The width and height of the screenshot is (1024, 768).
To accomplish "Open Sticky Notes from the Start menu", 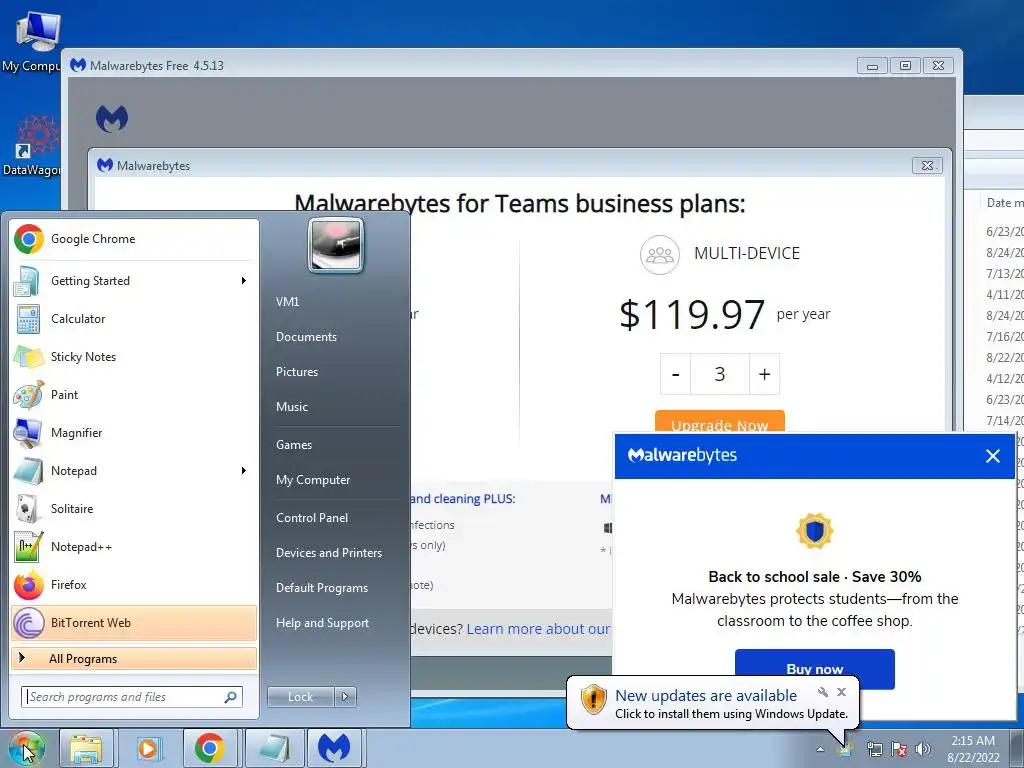I will coord(134,357).
